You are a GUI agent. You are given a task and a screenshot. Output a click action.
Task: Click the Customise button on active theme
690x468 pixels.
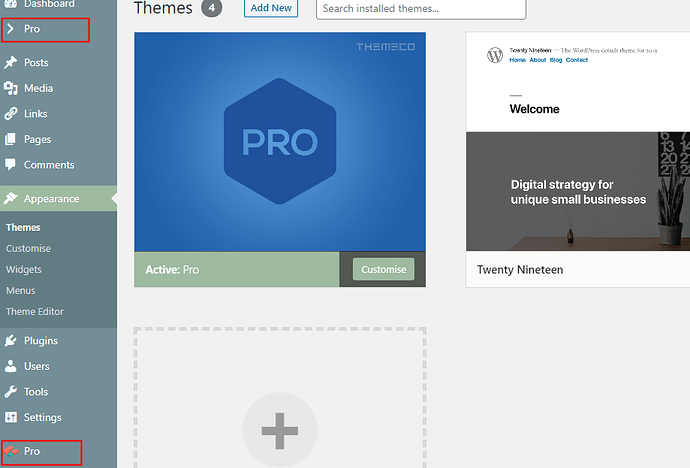(x=384, y=269)
